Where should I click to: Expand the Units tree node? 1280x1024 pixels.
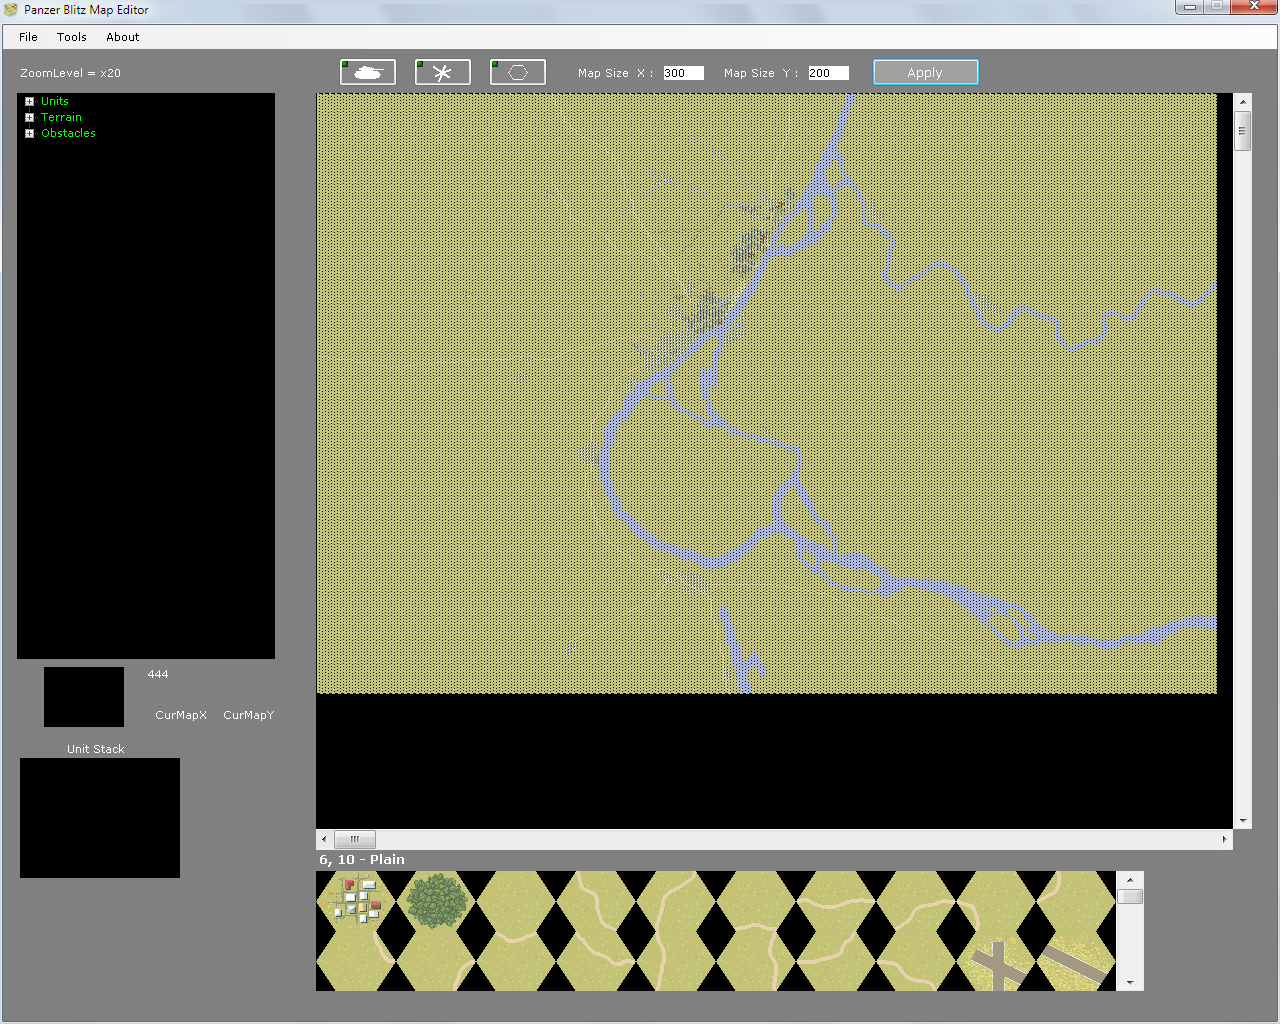30,101
